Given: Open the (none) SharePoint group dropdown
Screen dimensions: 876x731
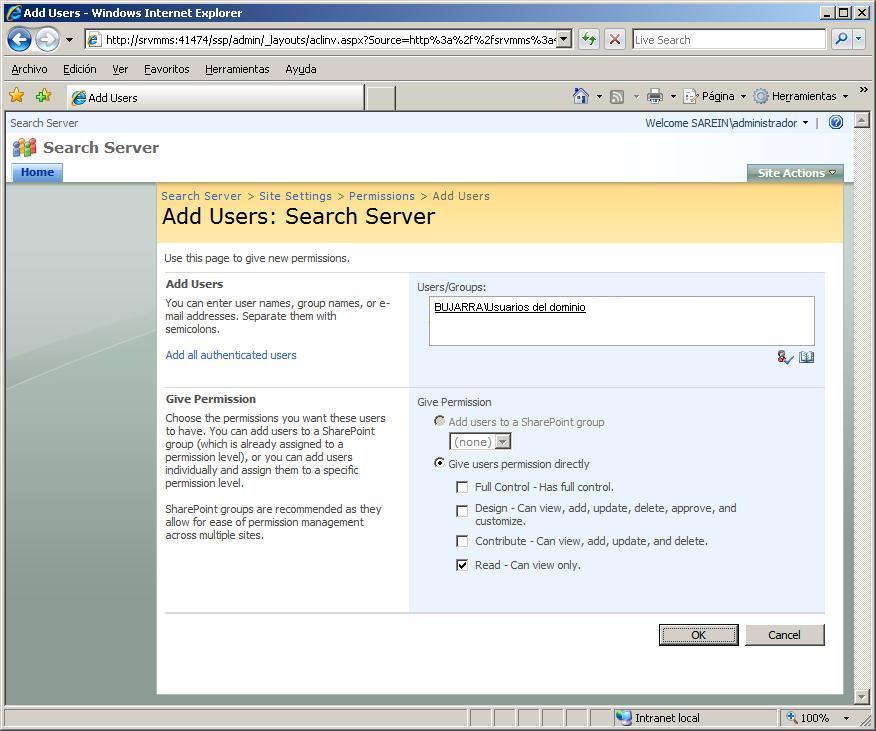Looking at the screenshot, I should click(480, 442).
